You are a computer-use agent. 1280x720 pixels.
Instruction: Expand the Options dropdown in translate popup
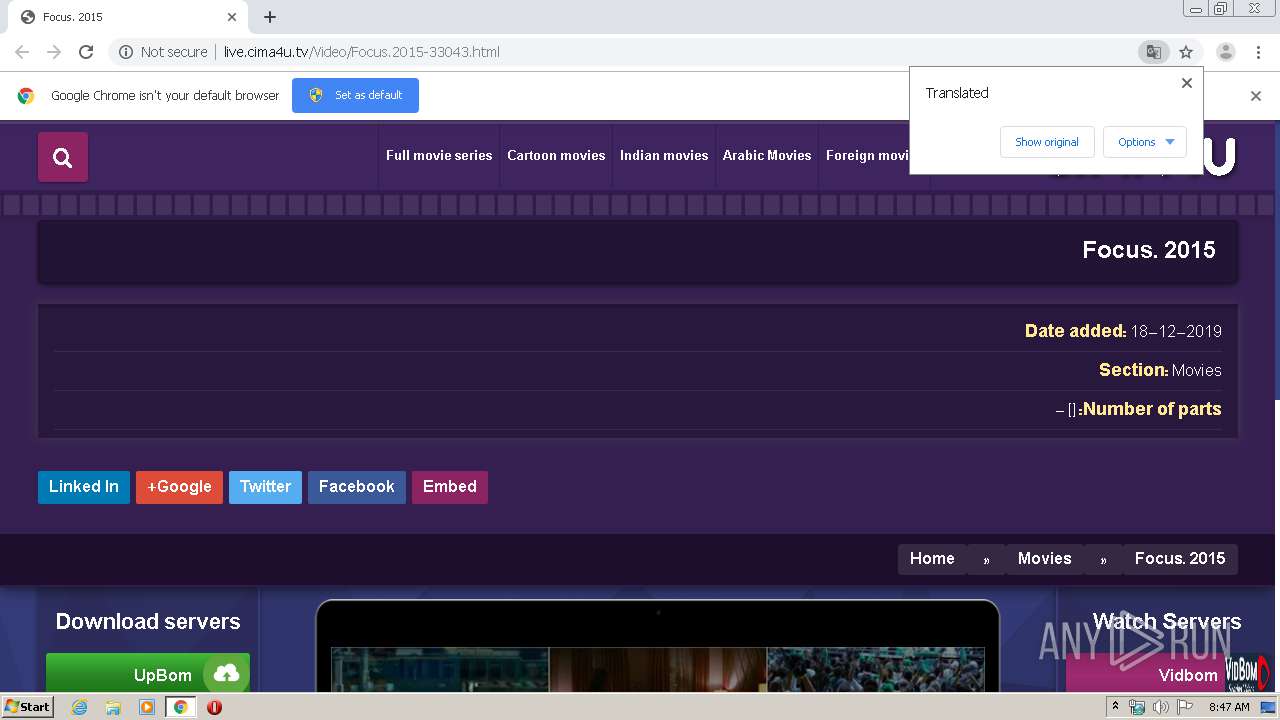pyautogui.click(x=1145, y=142)
